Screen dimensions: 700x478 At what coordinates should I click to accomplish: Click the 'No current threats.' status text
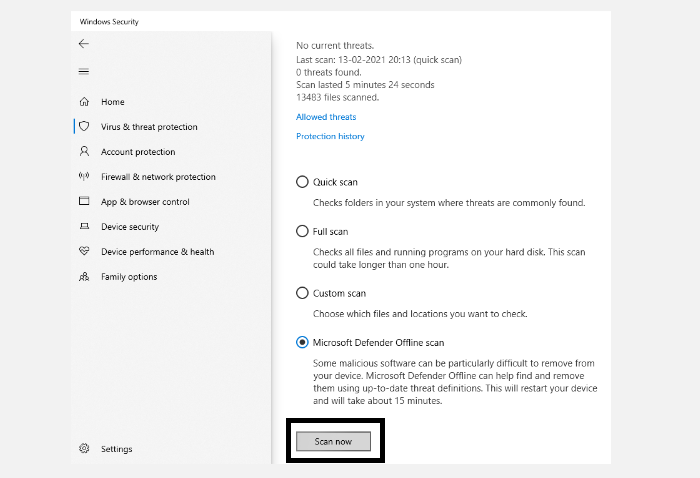tap(335, 46)
